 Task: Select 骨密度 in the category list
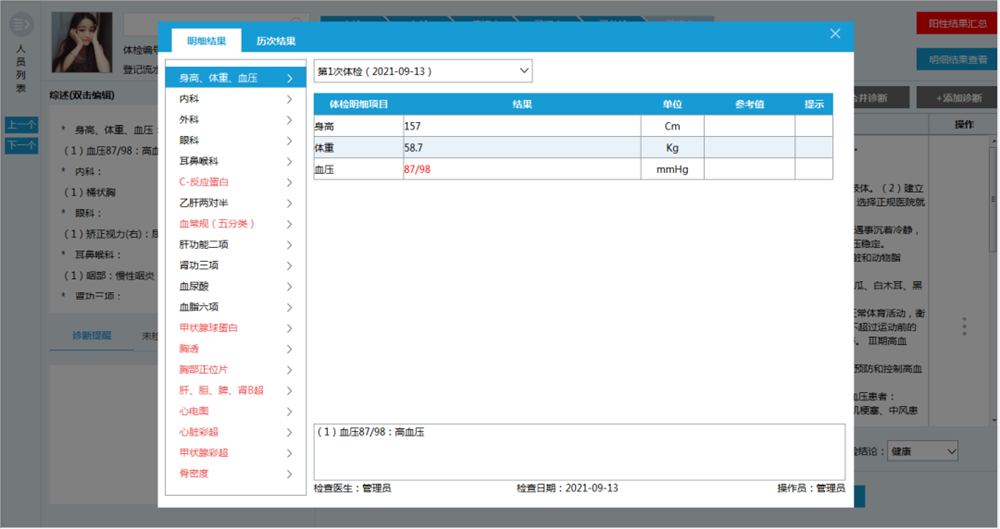coord(194,474)
